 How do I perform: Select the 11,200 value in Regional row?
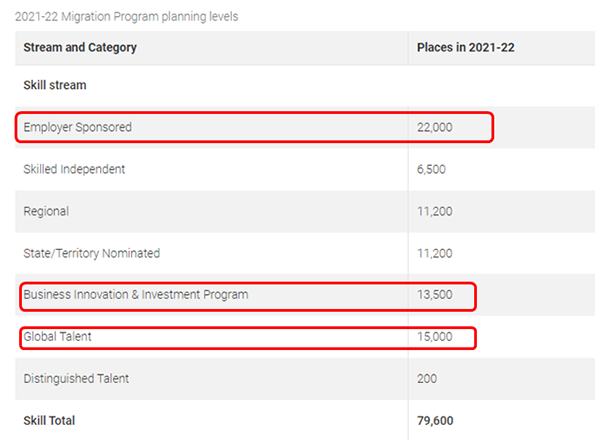click(434, 211)
